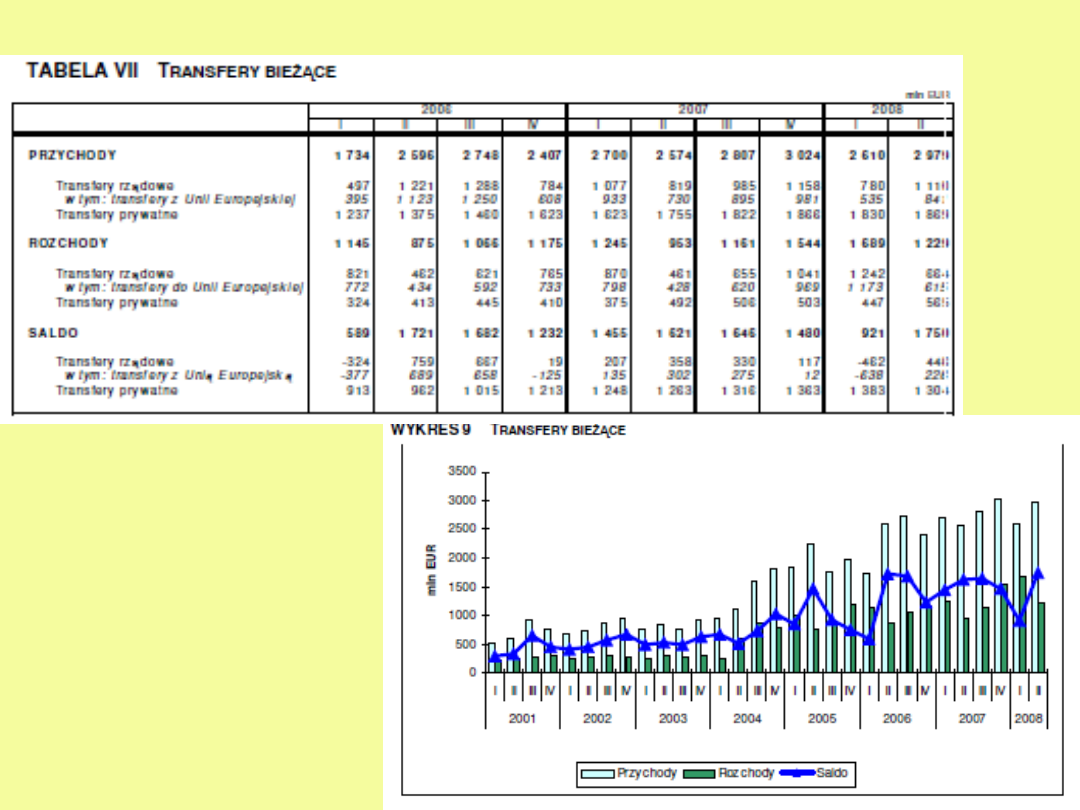The height and width of the screenshot is (810, 1080).
Task: Click the SALDO row label in table
Action: pyautogui.click(x=53, y=332)
